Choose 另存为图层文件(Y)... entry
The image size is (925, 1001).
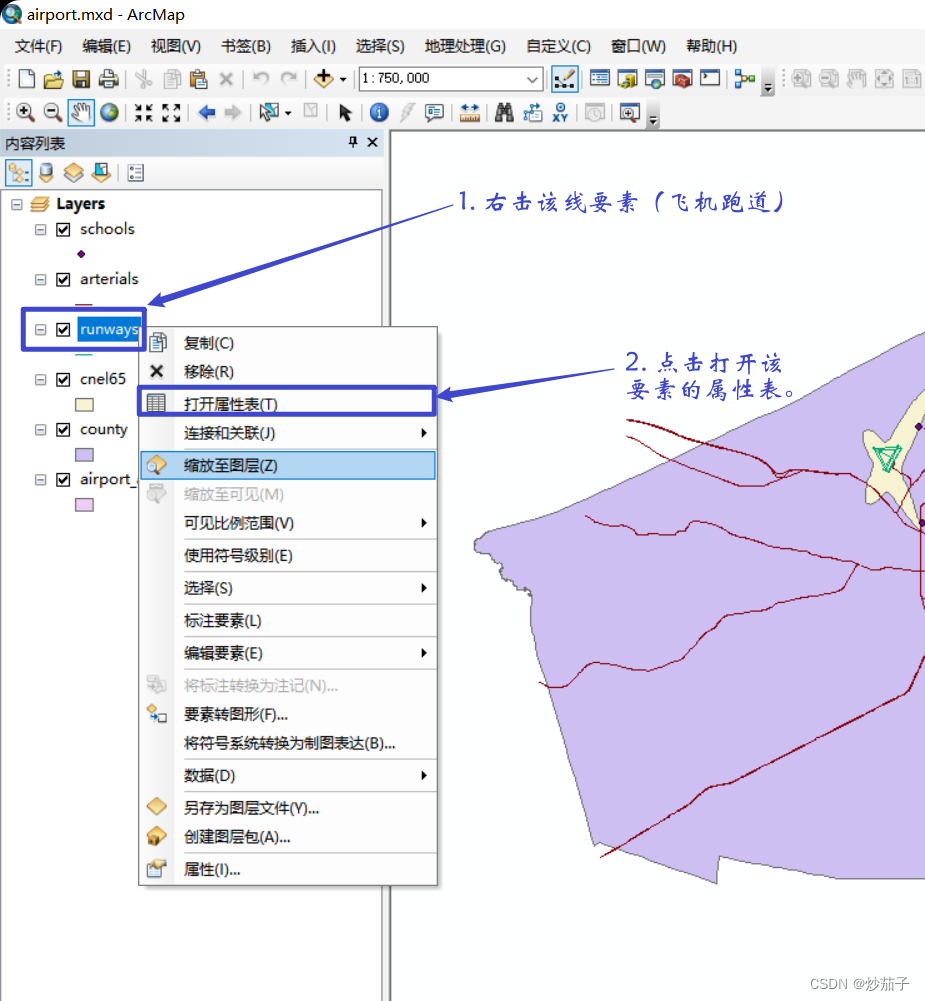[x=287, y=808]
